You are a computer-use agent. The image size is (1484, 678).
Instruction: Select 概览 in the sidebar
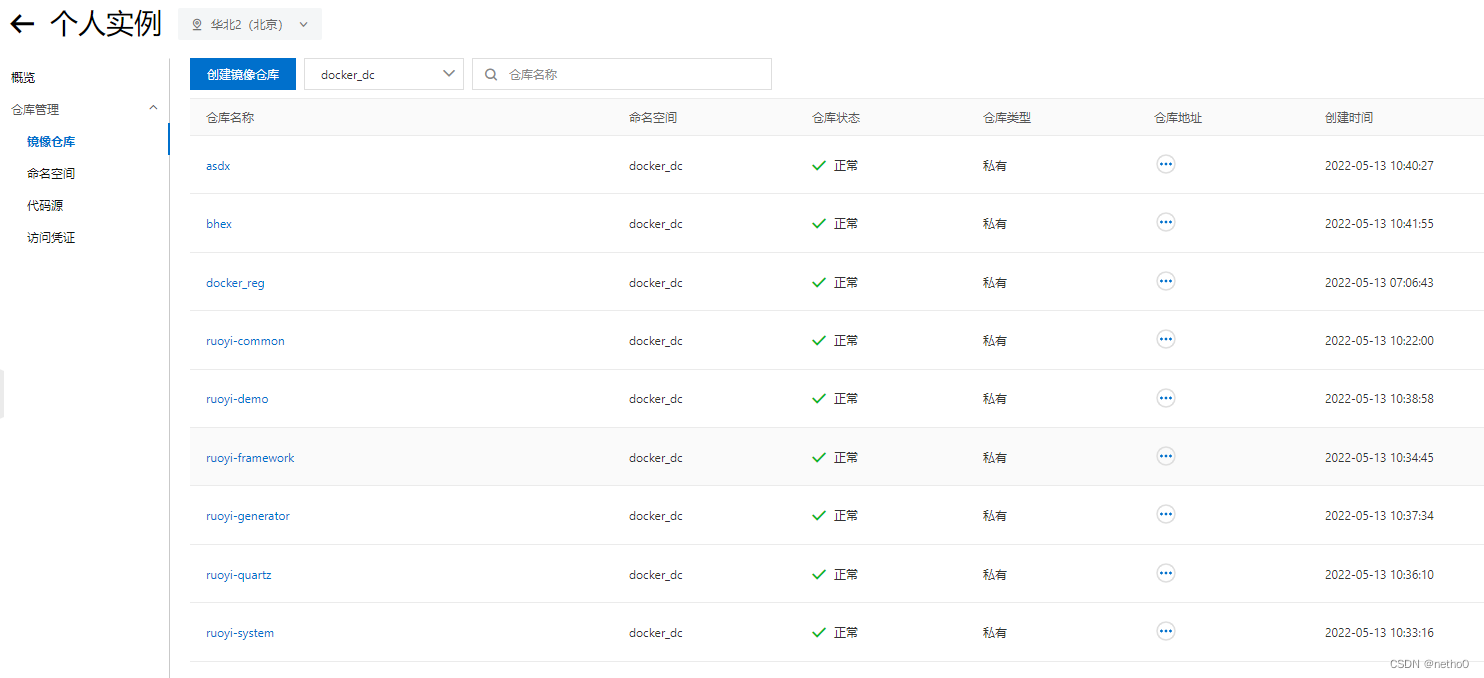[22, 77]
